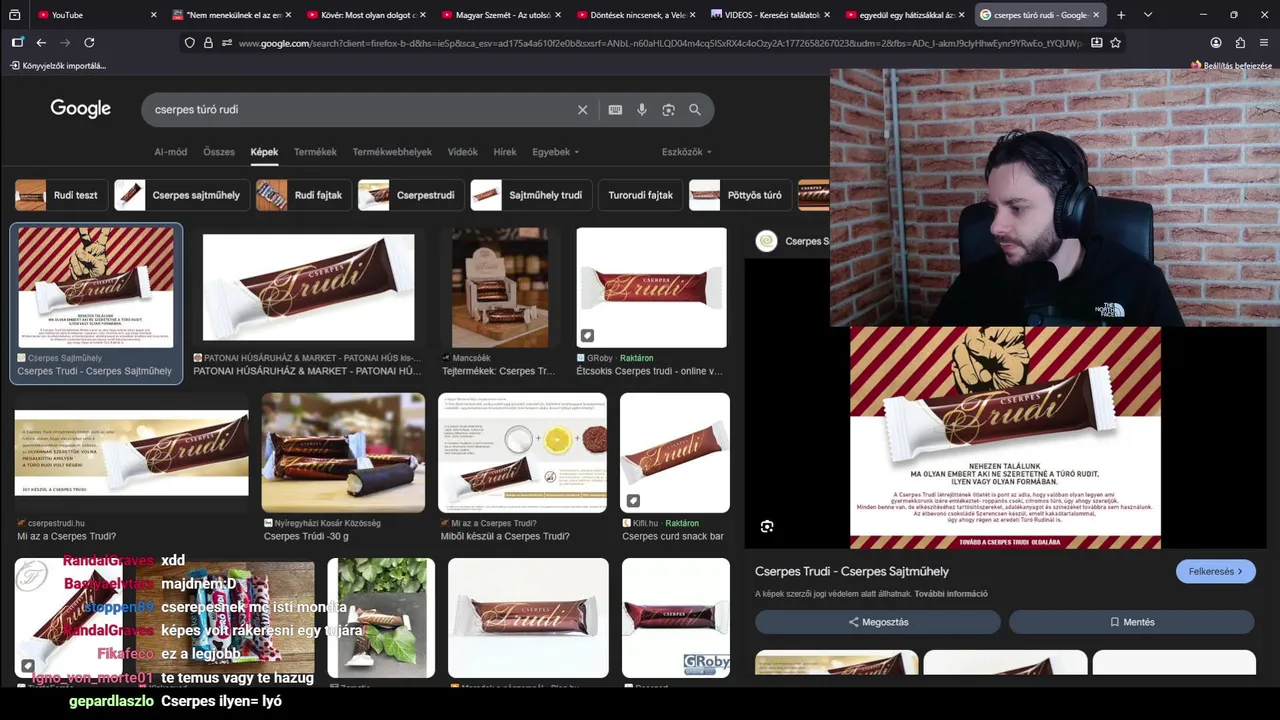Click Beállítás befejezése setup notice

pyautogui.click(x=1230, y=66)
